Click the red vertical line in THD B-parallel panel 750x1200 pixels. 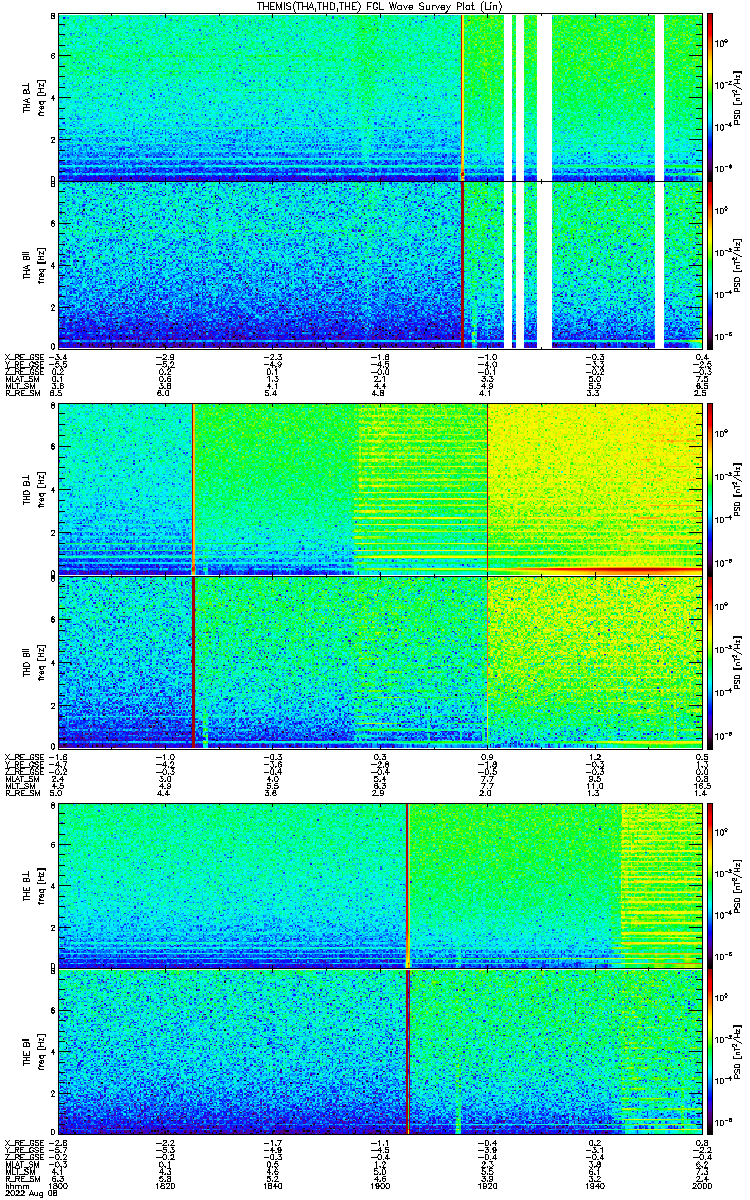coord(193,661)
